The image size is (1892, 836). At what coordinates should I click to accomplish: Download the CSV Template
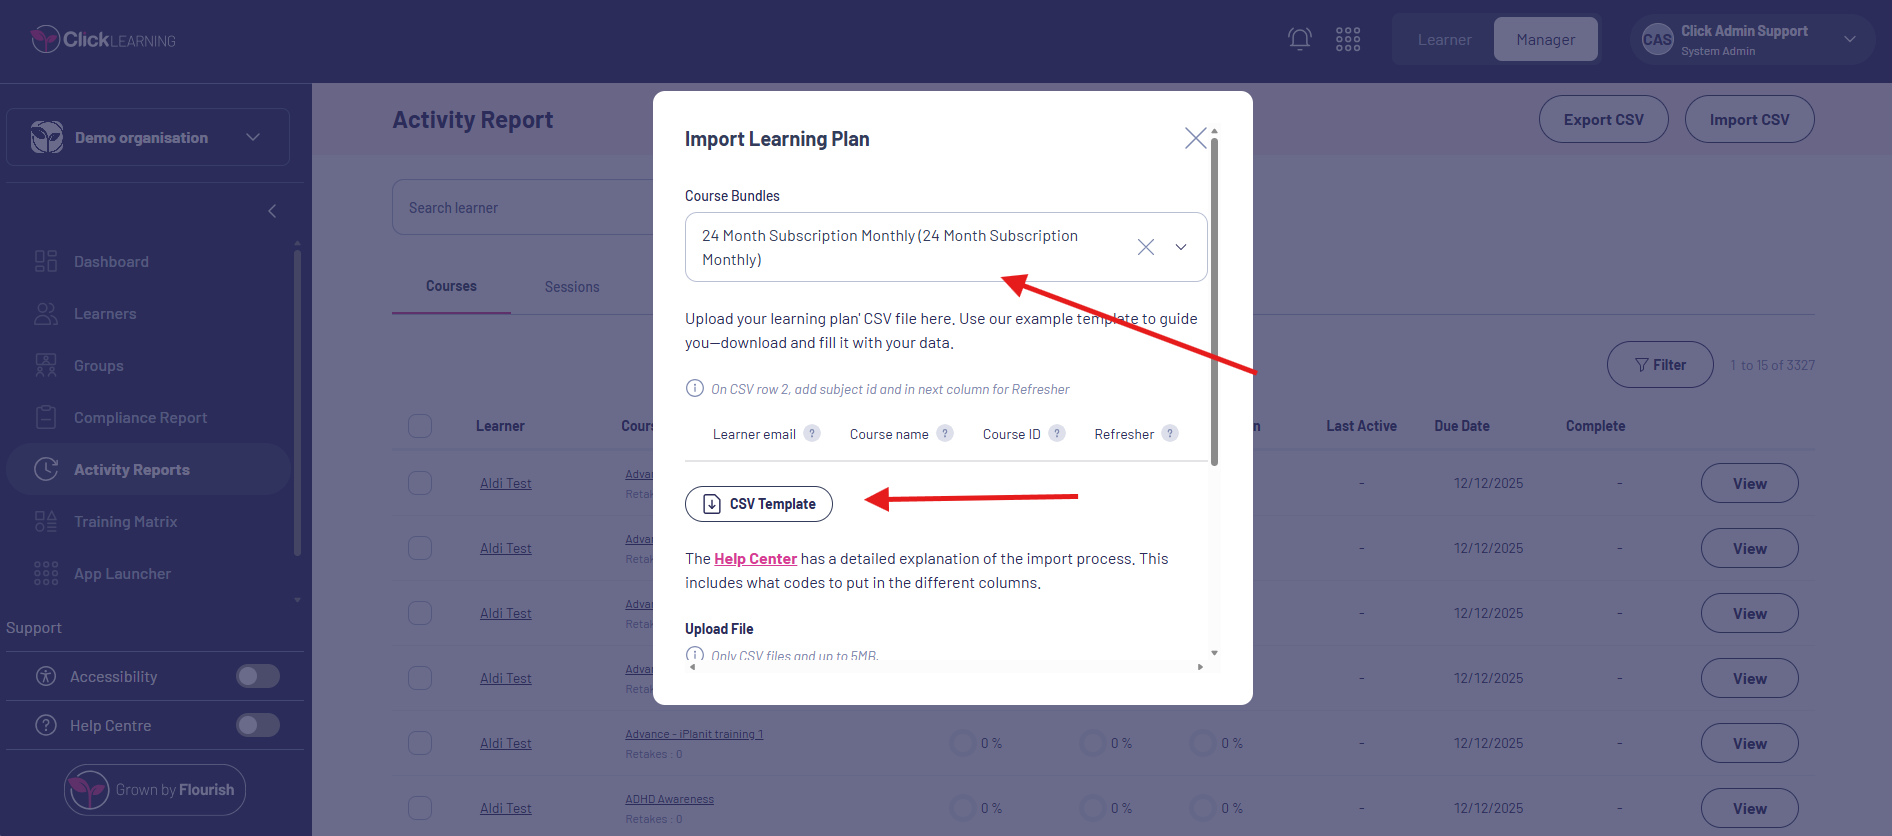click(x=759, y=504)
